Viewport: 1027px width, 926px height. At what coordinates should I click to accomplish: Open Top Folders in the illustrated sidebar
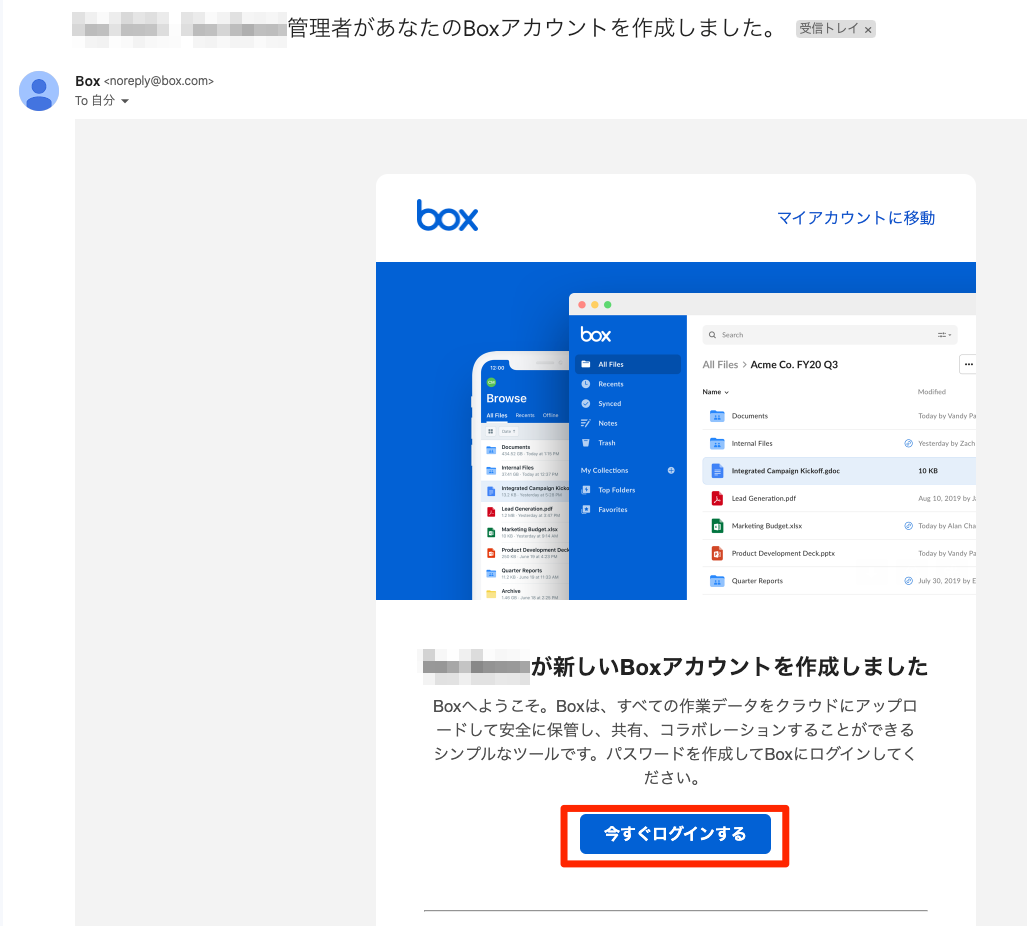(x=616, y=490)
